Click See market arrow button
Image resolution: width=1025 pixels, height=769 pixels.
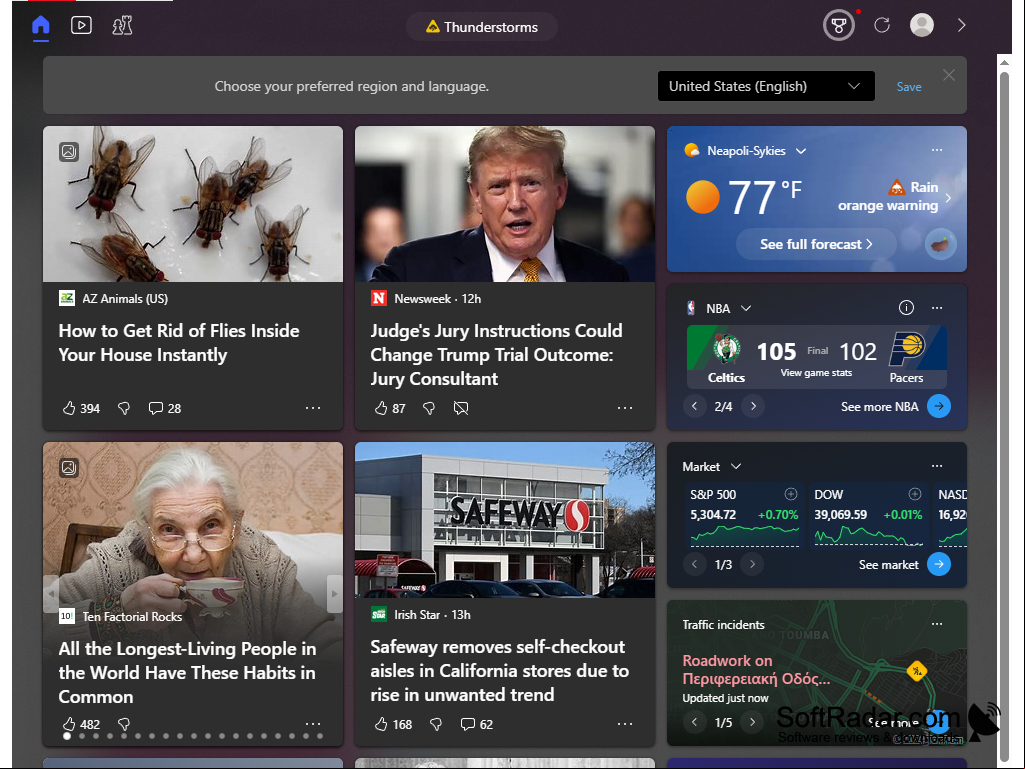click(x=939, y=564)
